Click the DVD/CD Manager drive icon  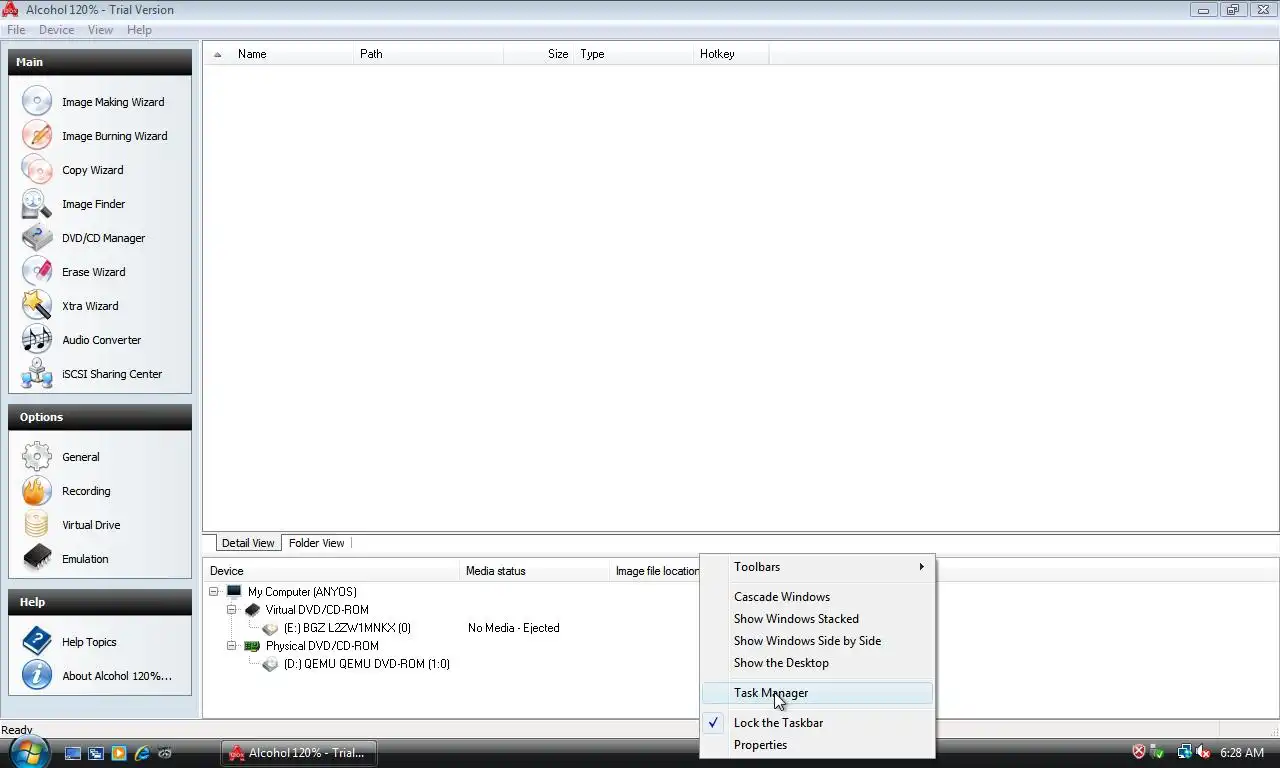pyautogui.click(x=37, y=237)
